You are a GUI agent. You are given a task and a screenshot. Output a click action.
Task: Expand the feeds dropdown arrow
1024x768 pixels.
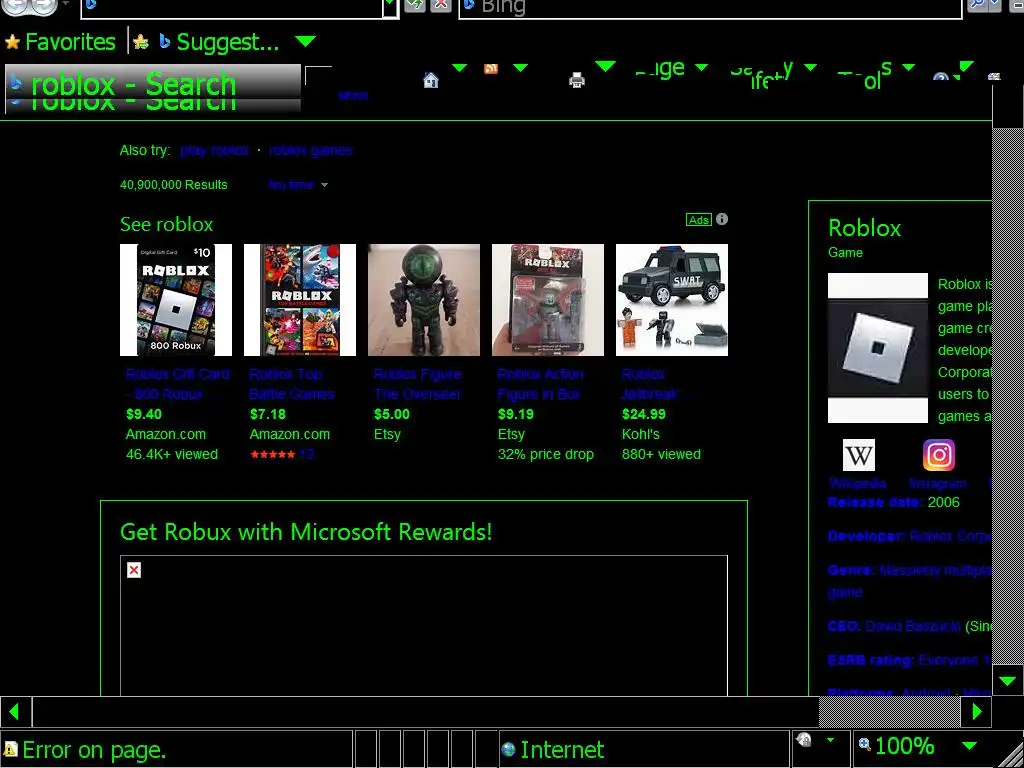pos(520,67)
